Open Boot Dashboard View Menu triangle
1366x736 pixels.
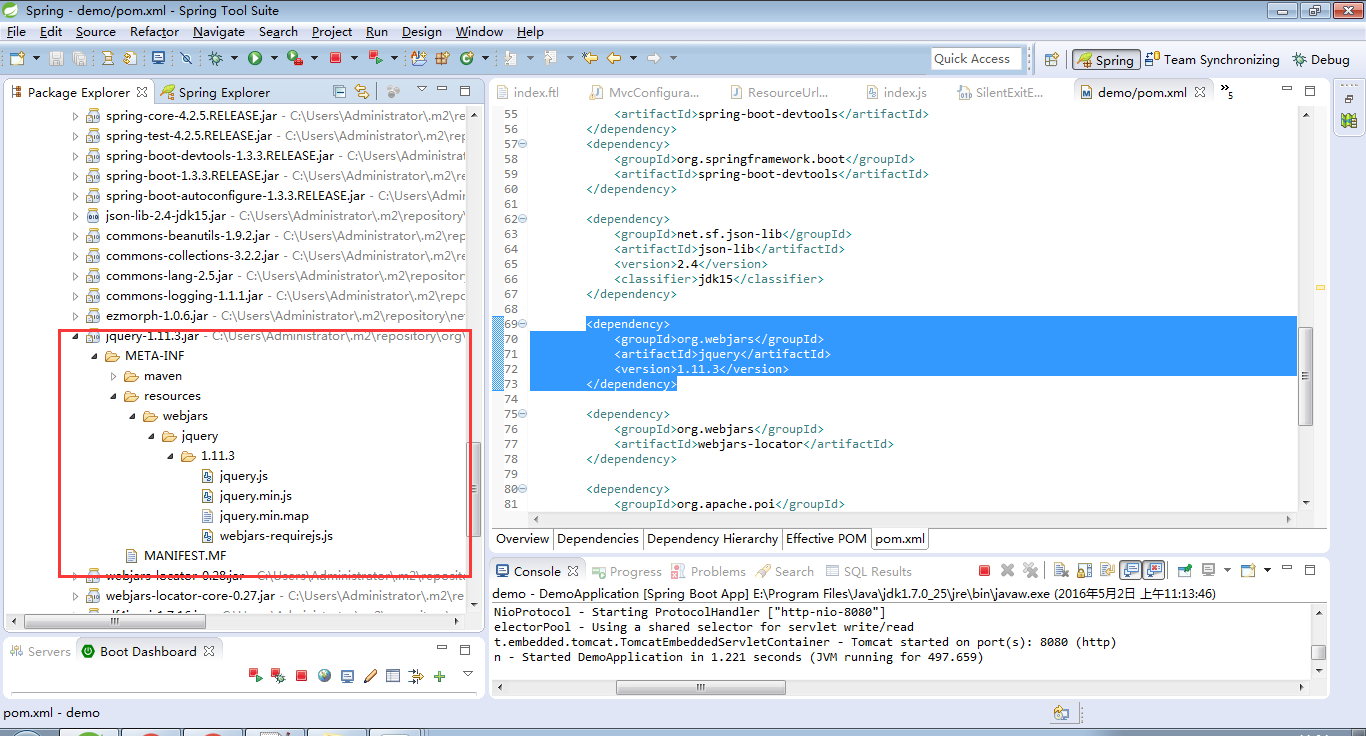(467, 674)
